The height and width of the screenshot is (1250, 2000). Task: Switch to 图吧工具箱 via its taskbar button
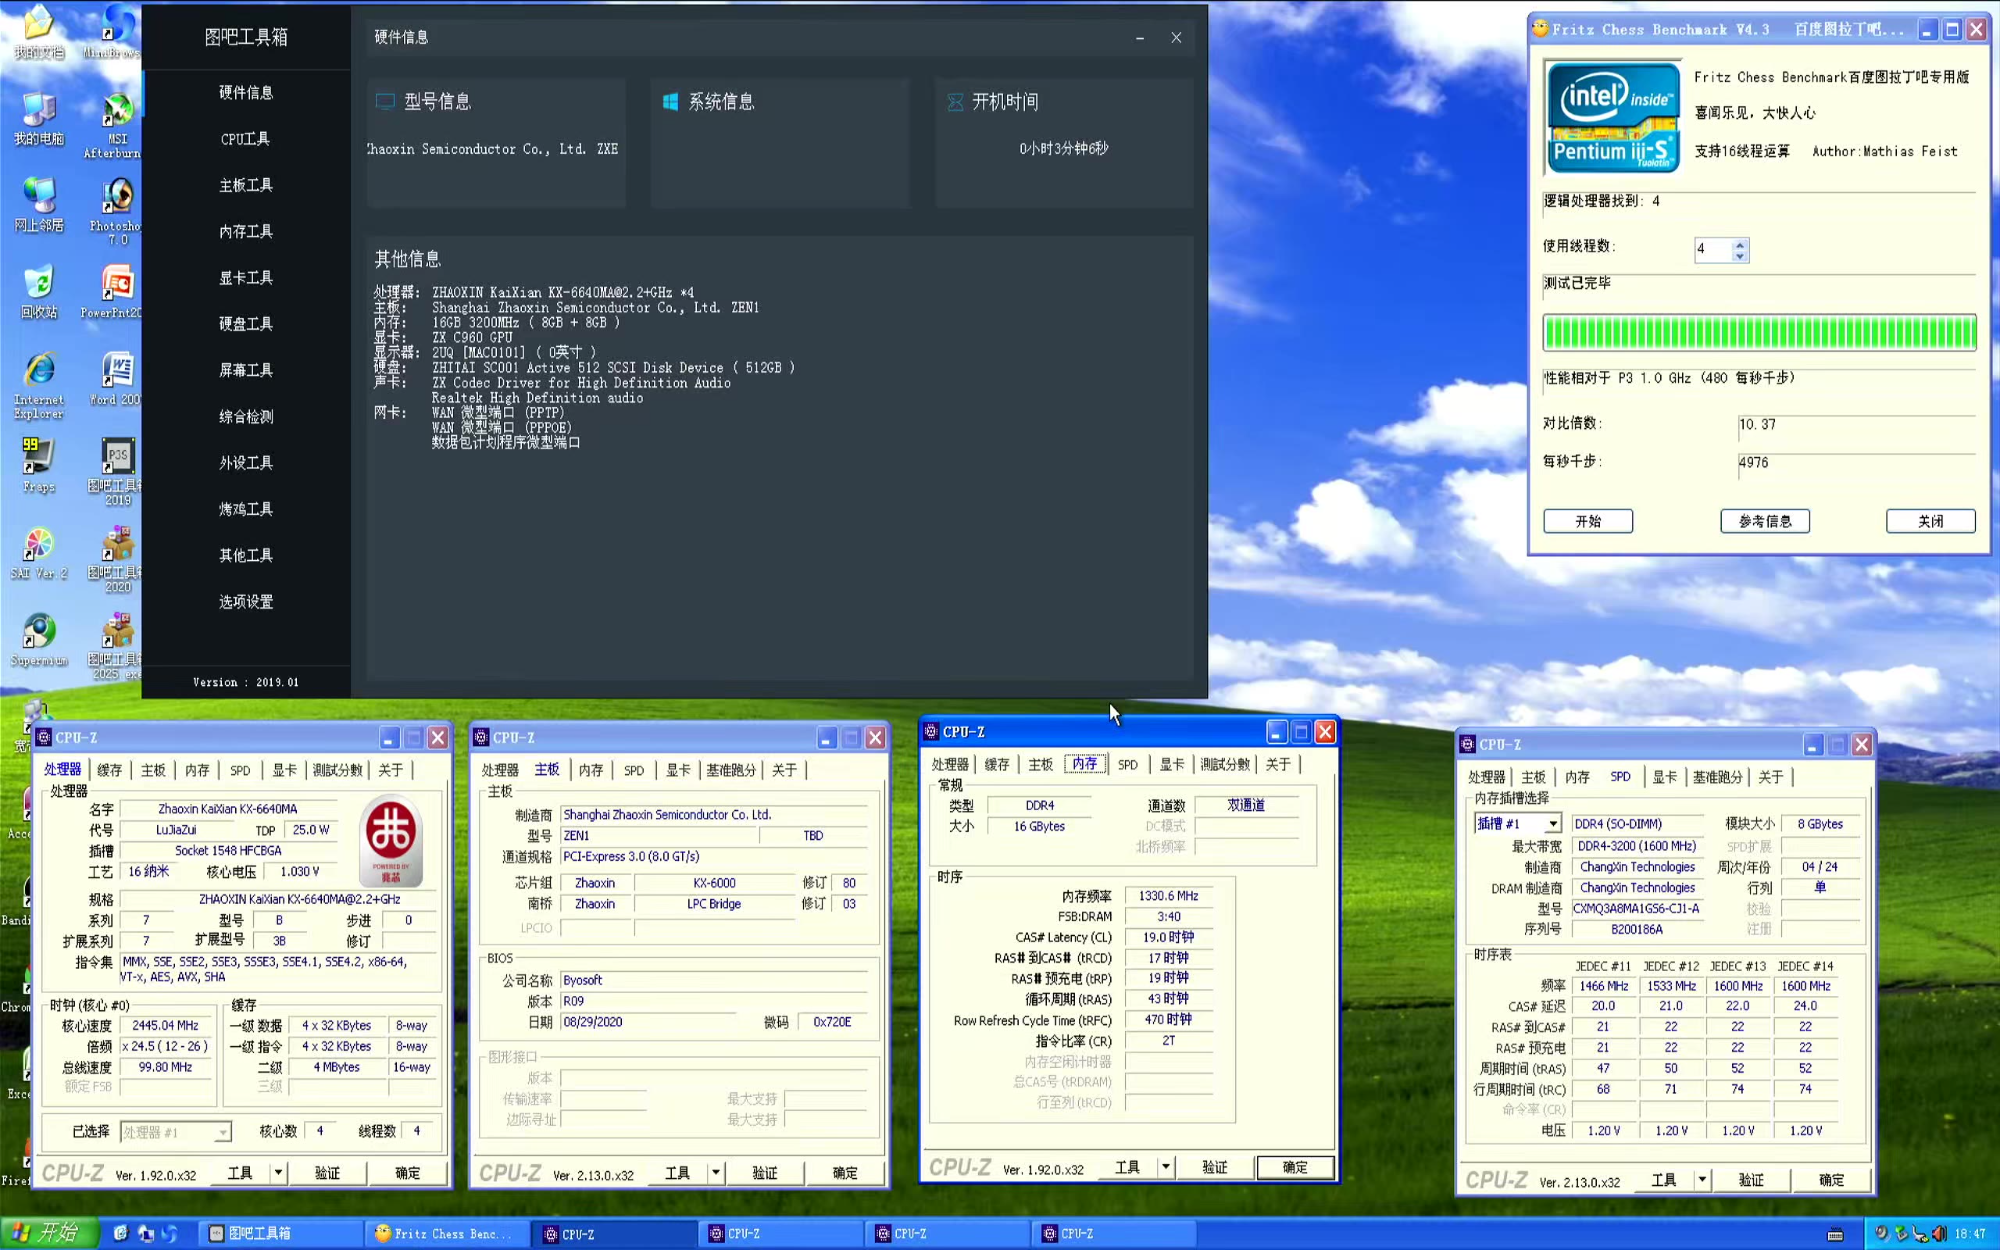(281, 1233)
